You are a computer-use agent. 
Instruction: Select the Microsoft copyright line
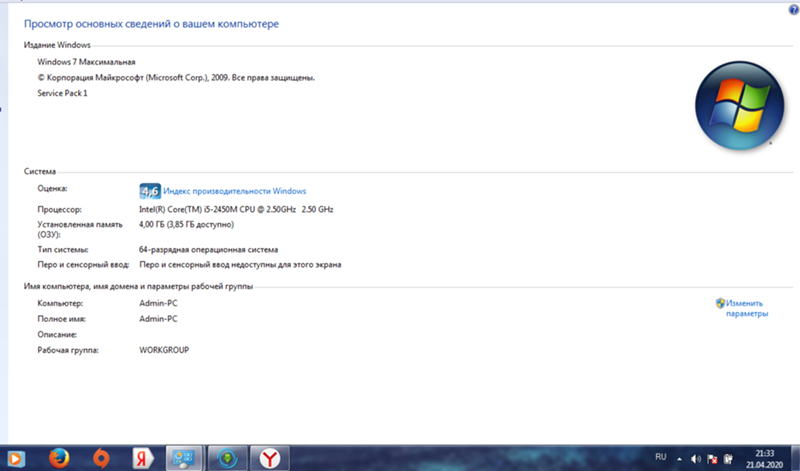click(176, 78)
